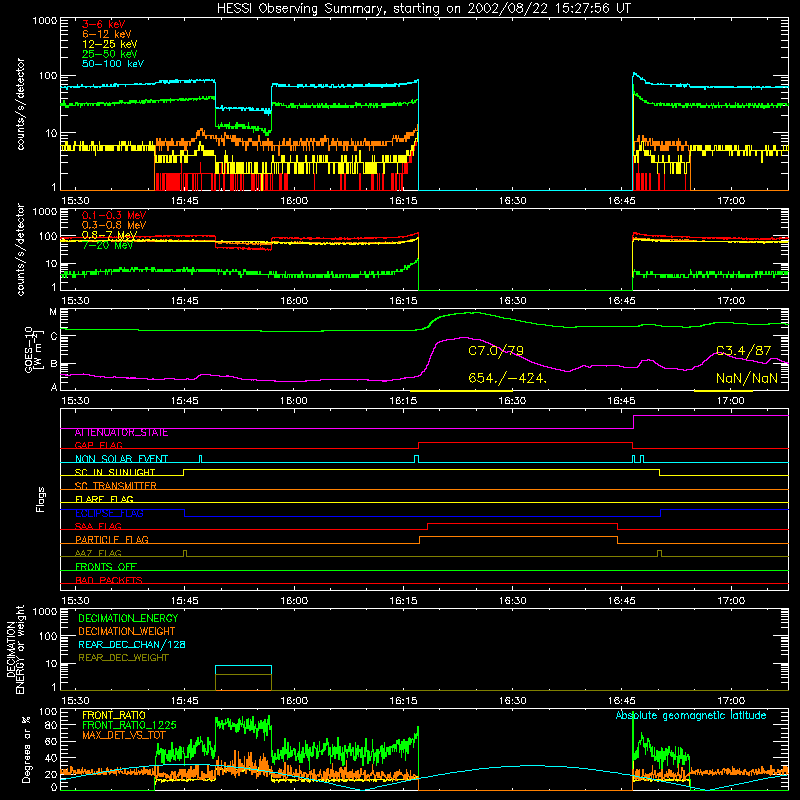Click the 0.1-0.3 MeV legend entry
Image resolution: width=800 pixels, height=800 pixels.
coord(114,215)
